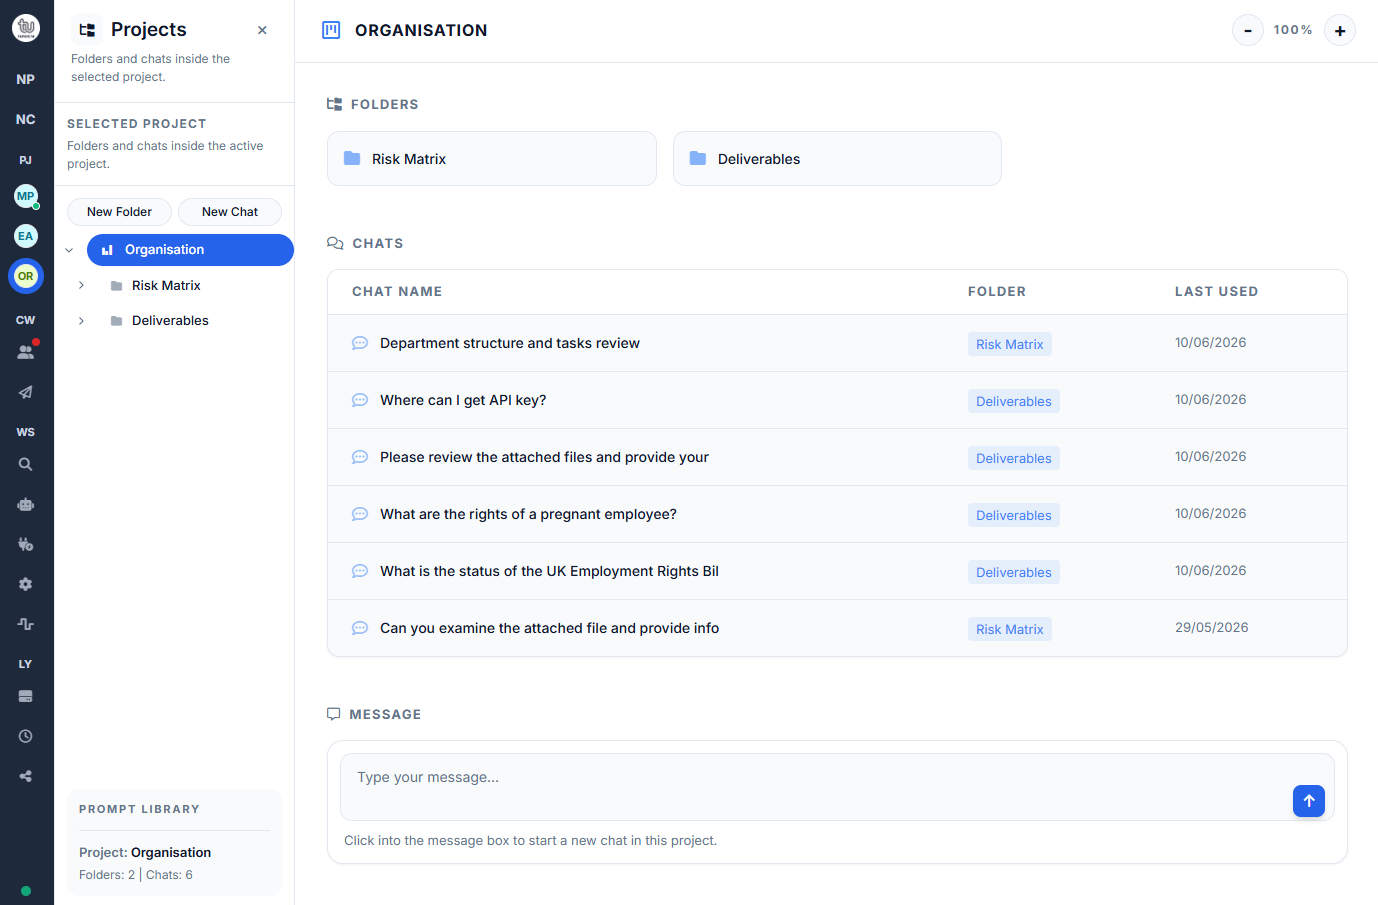The height and width of the screenshot is (905, 1378).
Task: Open the users icon with red badge
Action: click(26, 352)
